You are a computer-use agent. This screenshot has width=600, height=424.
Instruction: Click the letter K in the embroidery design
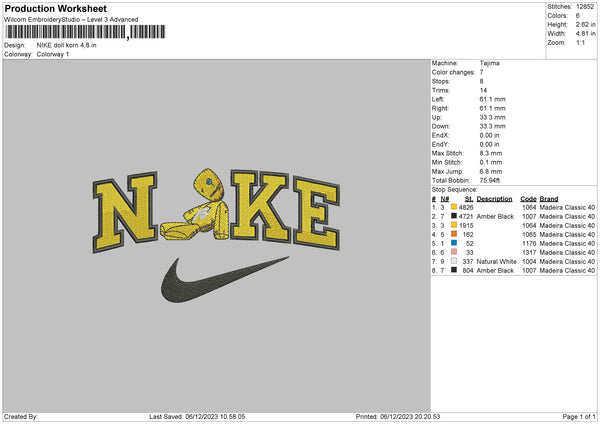[x=260, y=206]
